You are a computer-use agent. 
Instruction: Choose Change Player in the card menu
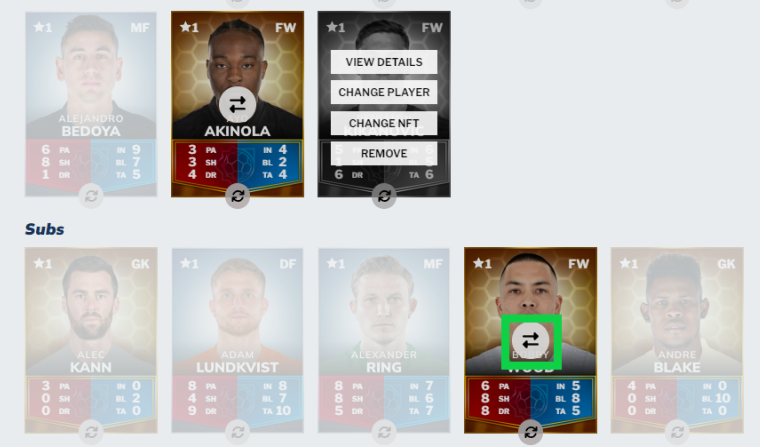point(384,92)
